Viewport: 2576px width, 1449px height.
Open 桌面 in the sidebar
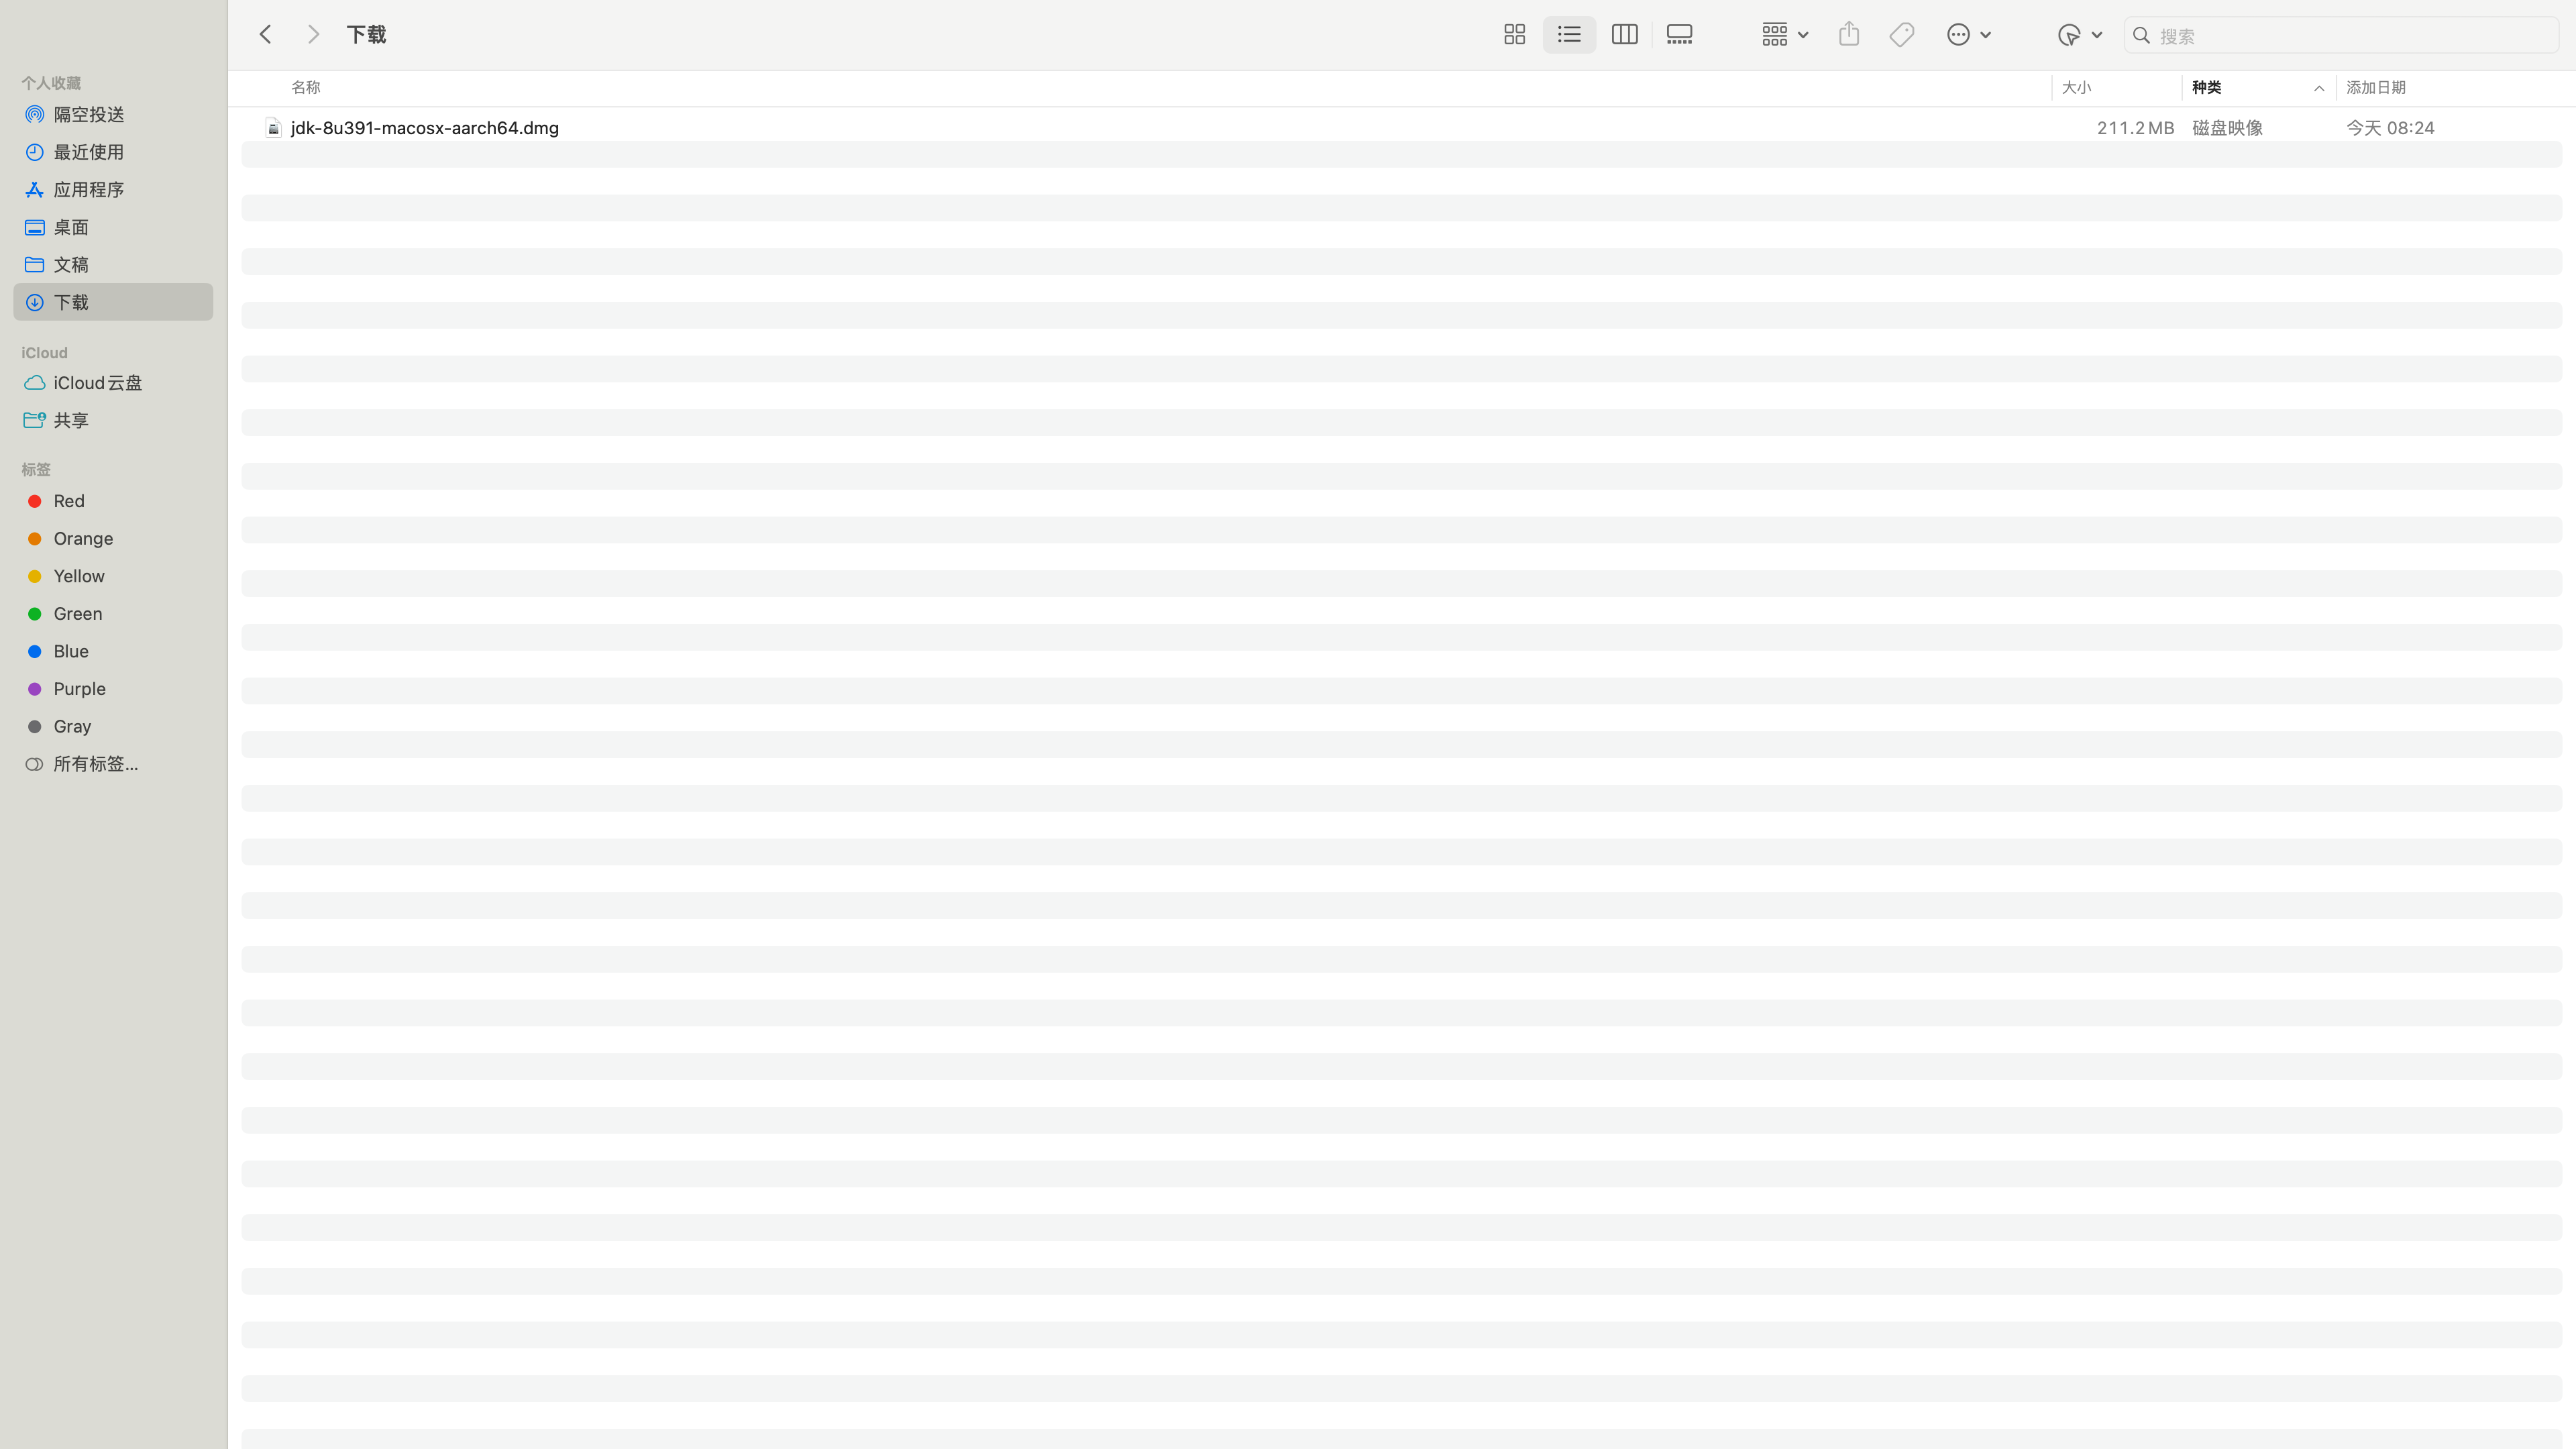click(x=113, y=228)
